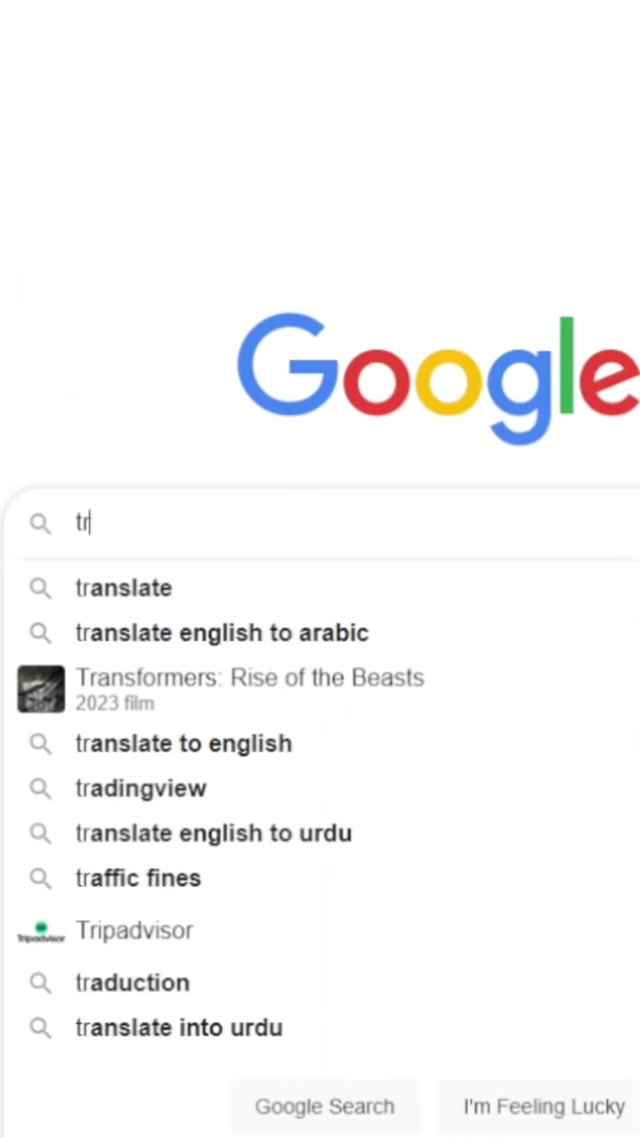Viewport: 640px width, 1138px height.
Task: Click the magnifier icon beside 'traduction'
Action: click(40, 983)
